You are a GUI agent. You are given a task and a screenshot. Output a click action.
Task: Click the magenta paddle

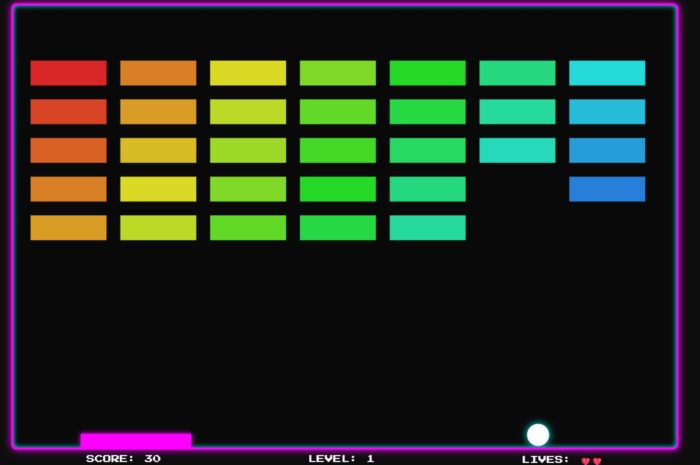click(x=135, y=441)
